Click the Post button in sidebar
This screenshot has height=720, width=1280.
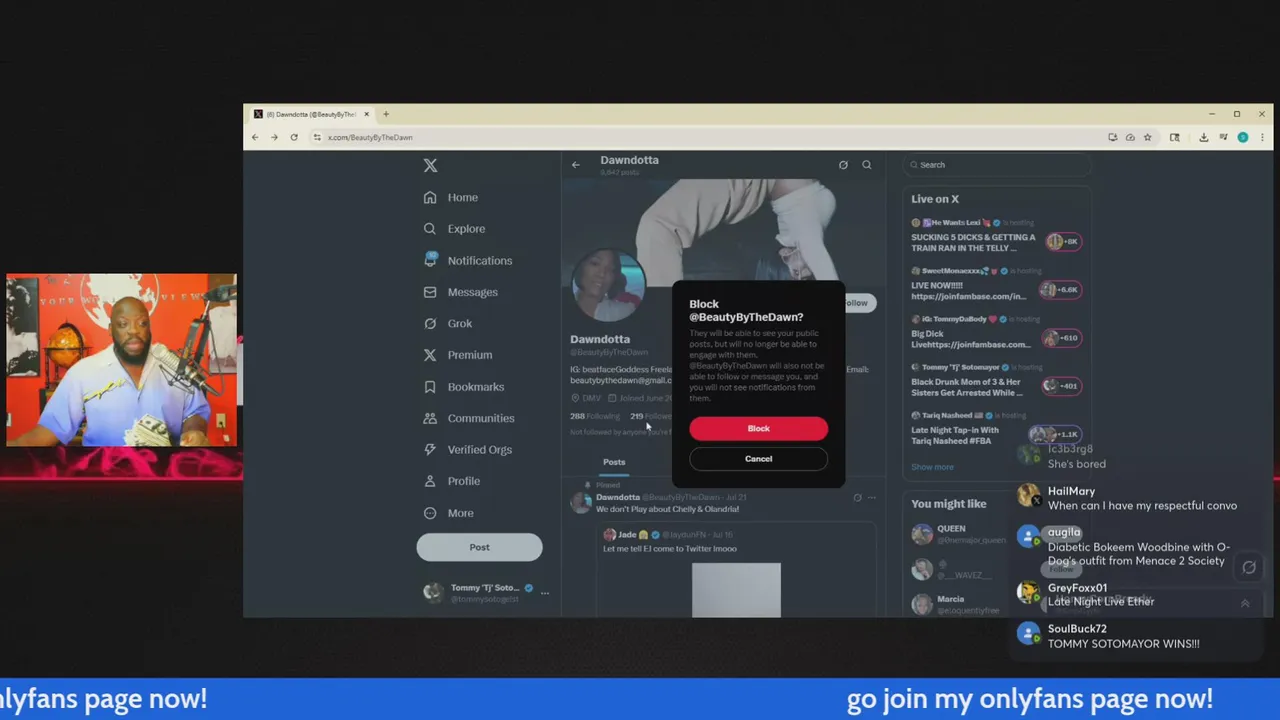[479, 547]
